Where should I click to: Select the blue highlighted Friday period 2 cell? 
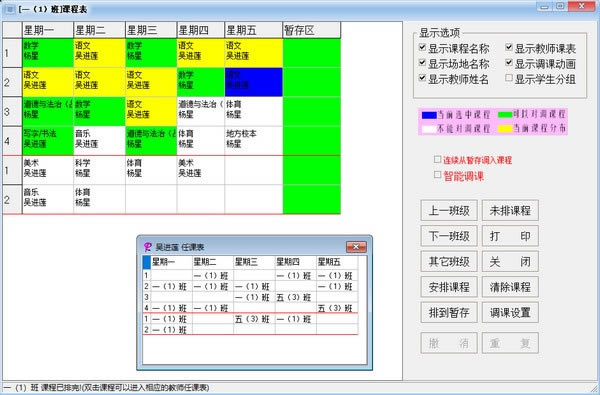[254, 82]
